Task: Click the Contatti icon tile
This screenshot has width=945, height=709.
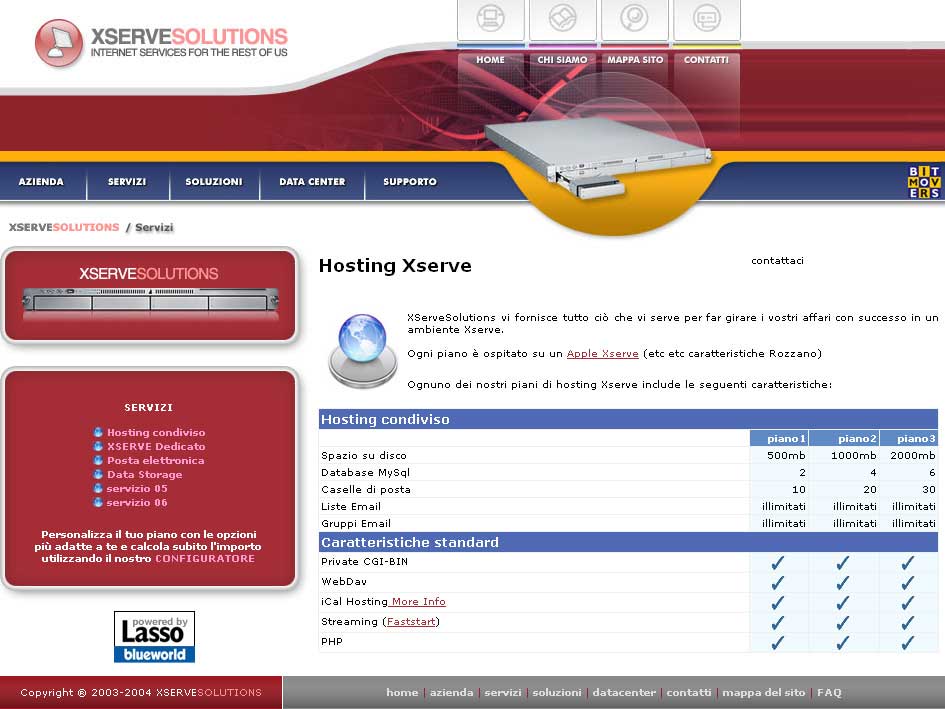Action: pos(707,20)
